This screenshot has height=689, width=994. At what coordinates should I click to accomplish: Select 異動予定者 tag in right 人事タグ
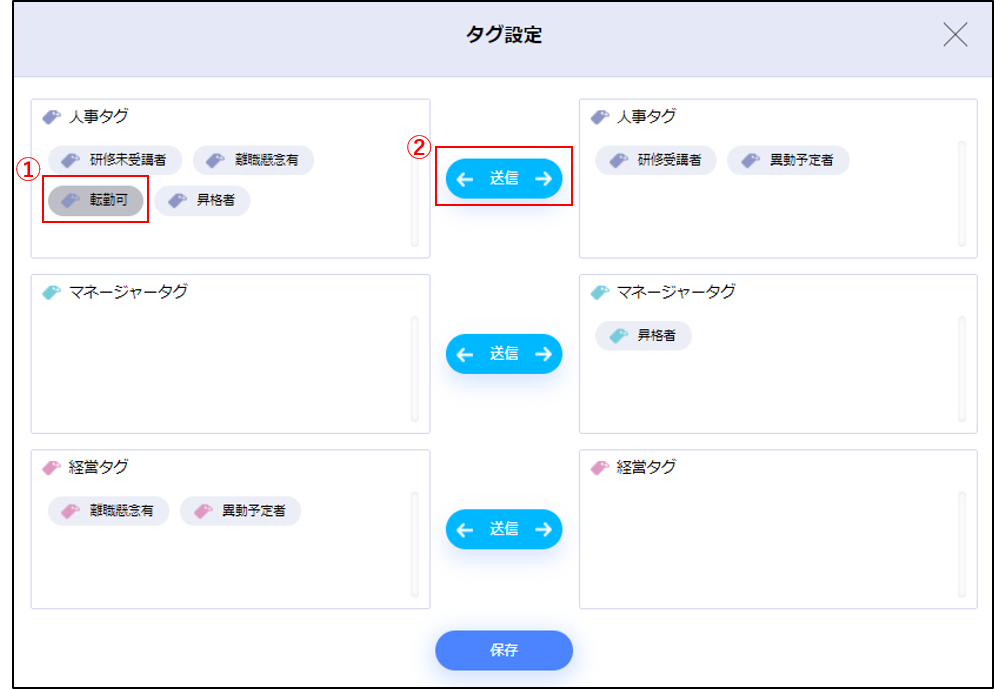788,160
